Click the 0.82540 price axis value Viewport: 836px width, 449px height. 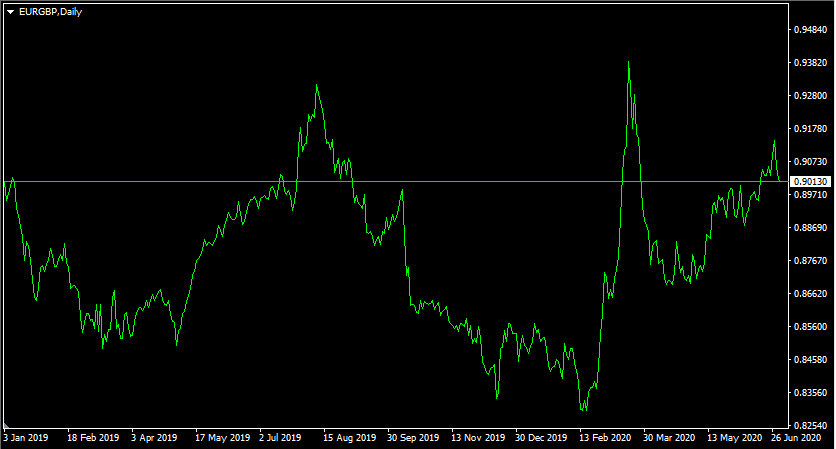[810, 426]
